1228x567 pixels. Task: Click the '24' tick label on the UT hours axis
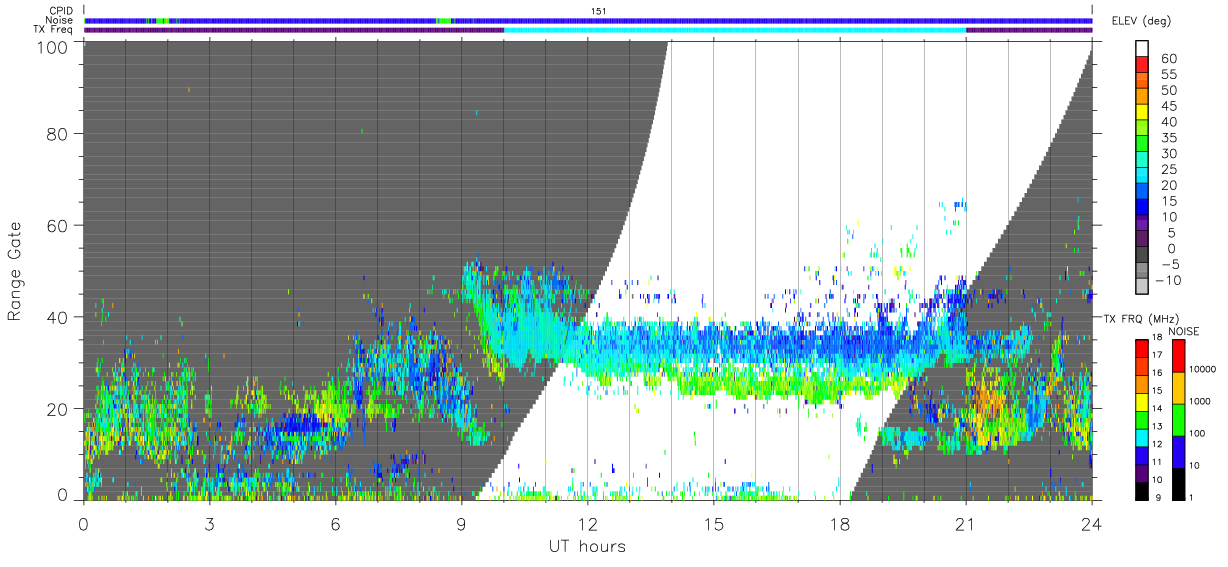(1092, 523)
